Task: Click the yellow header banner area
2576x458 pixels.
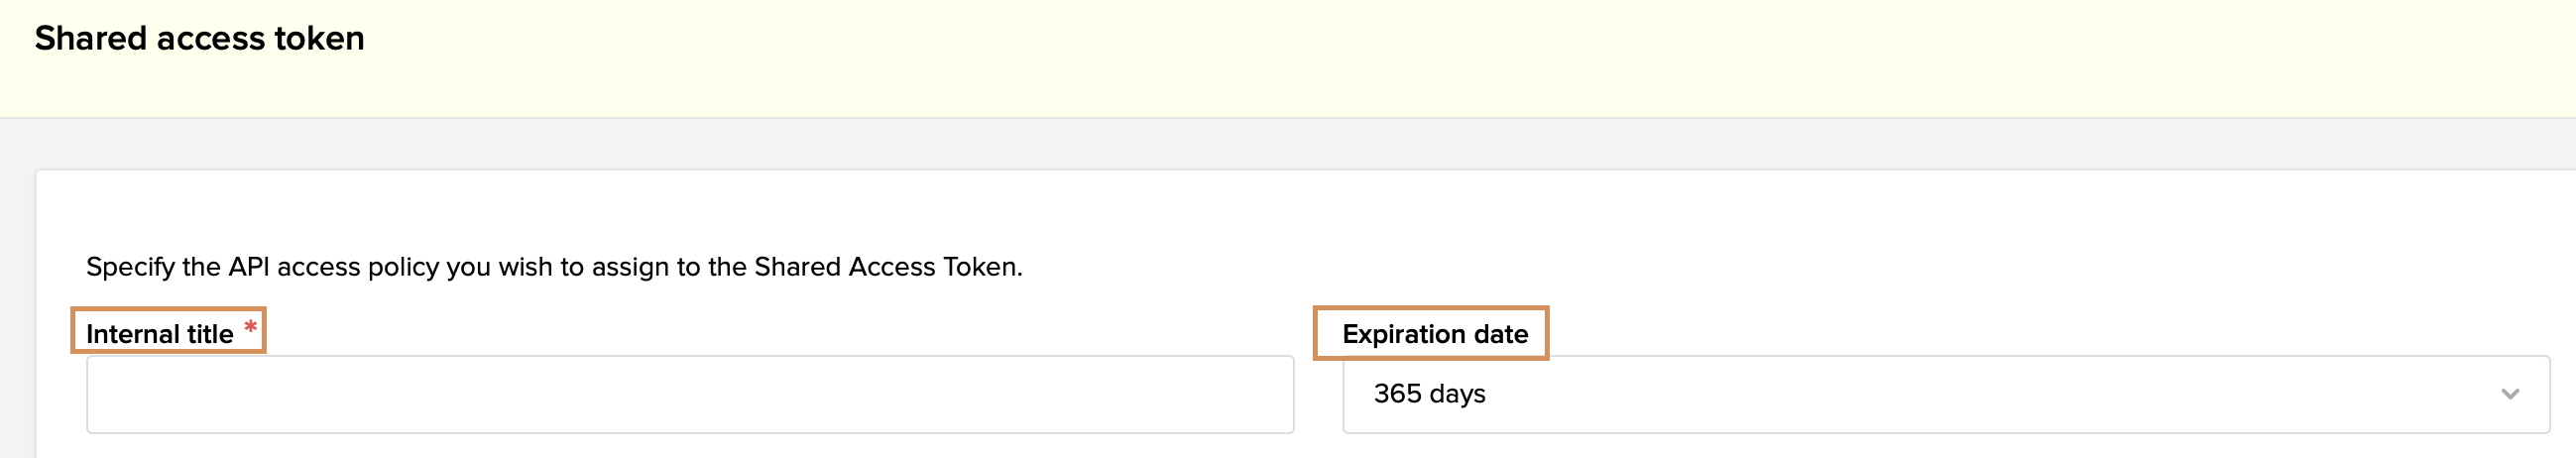Action: point(1400,60)
